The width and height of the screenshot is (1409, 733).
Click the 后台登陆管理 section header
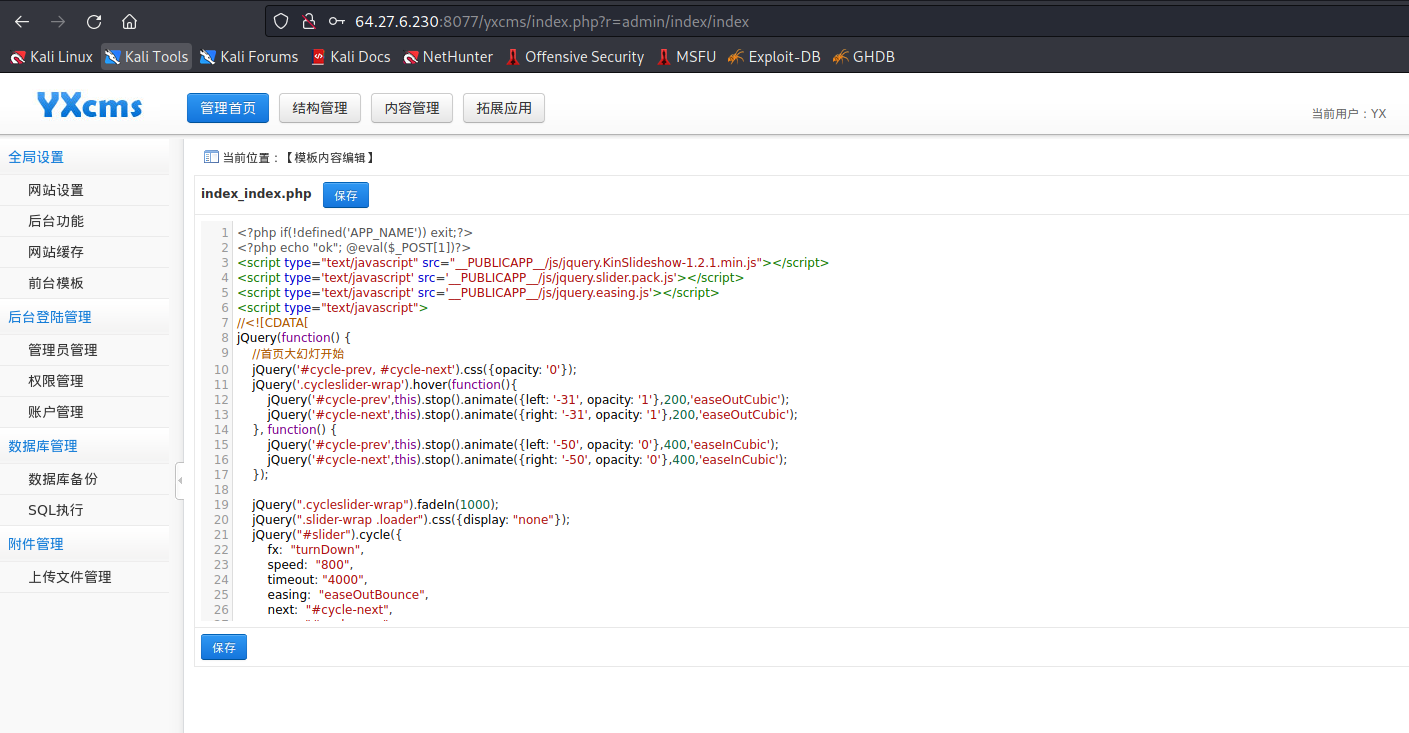point(50,317)
